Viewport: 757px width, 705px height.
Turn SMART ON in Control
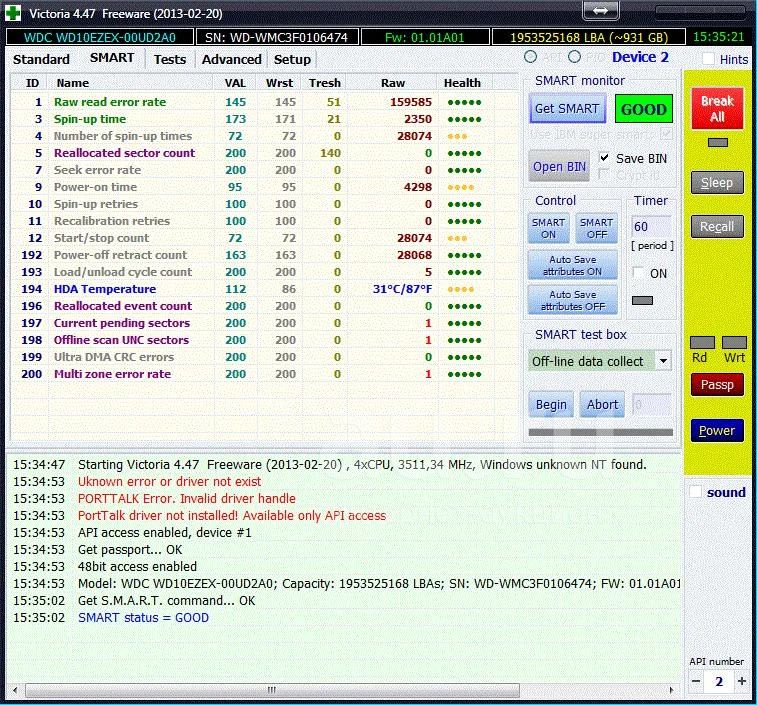(548, 228)
